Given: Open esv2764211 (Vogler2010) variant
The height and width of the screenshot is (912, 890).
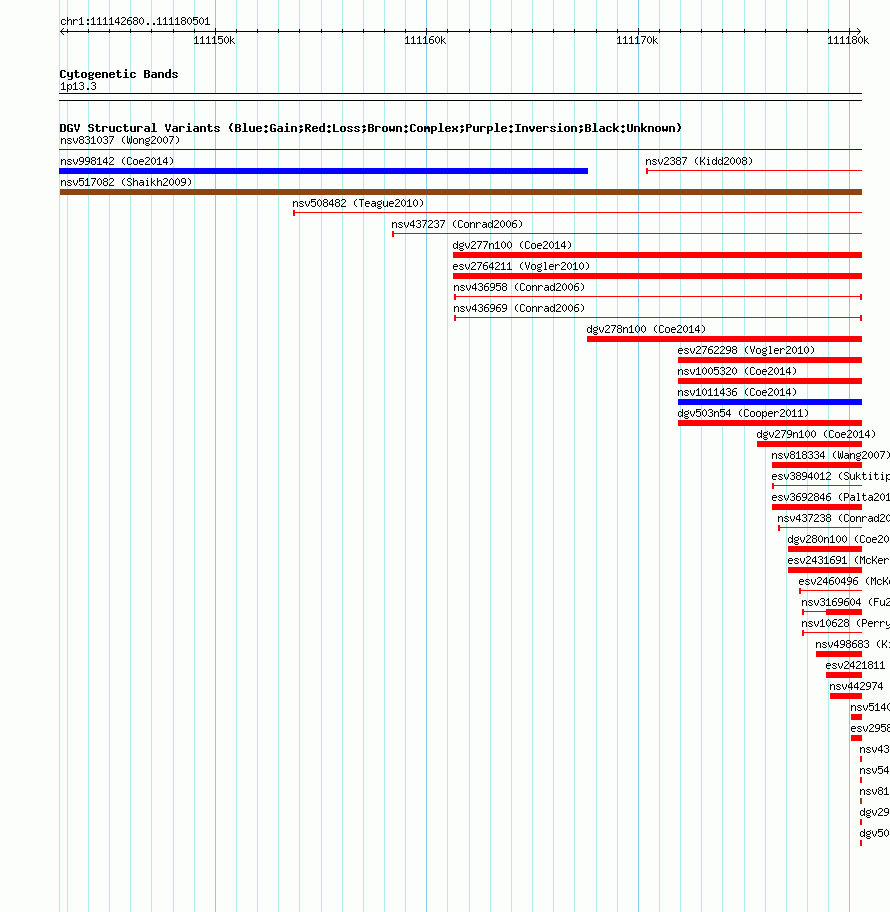Looking at the screenshot, I should 521,266.
